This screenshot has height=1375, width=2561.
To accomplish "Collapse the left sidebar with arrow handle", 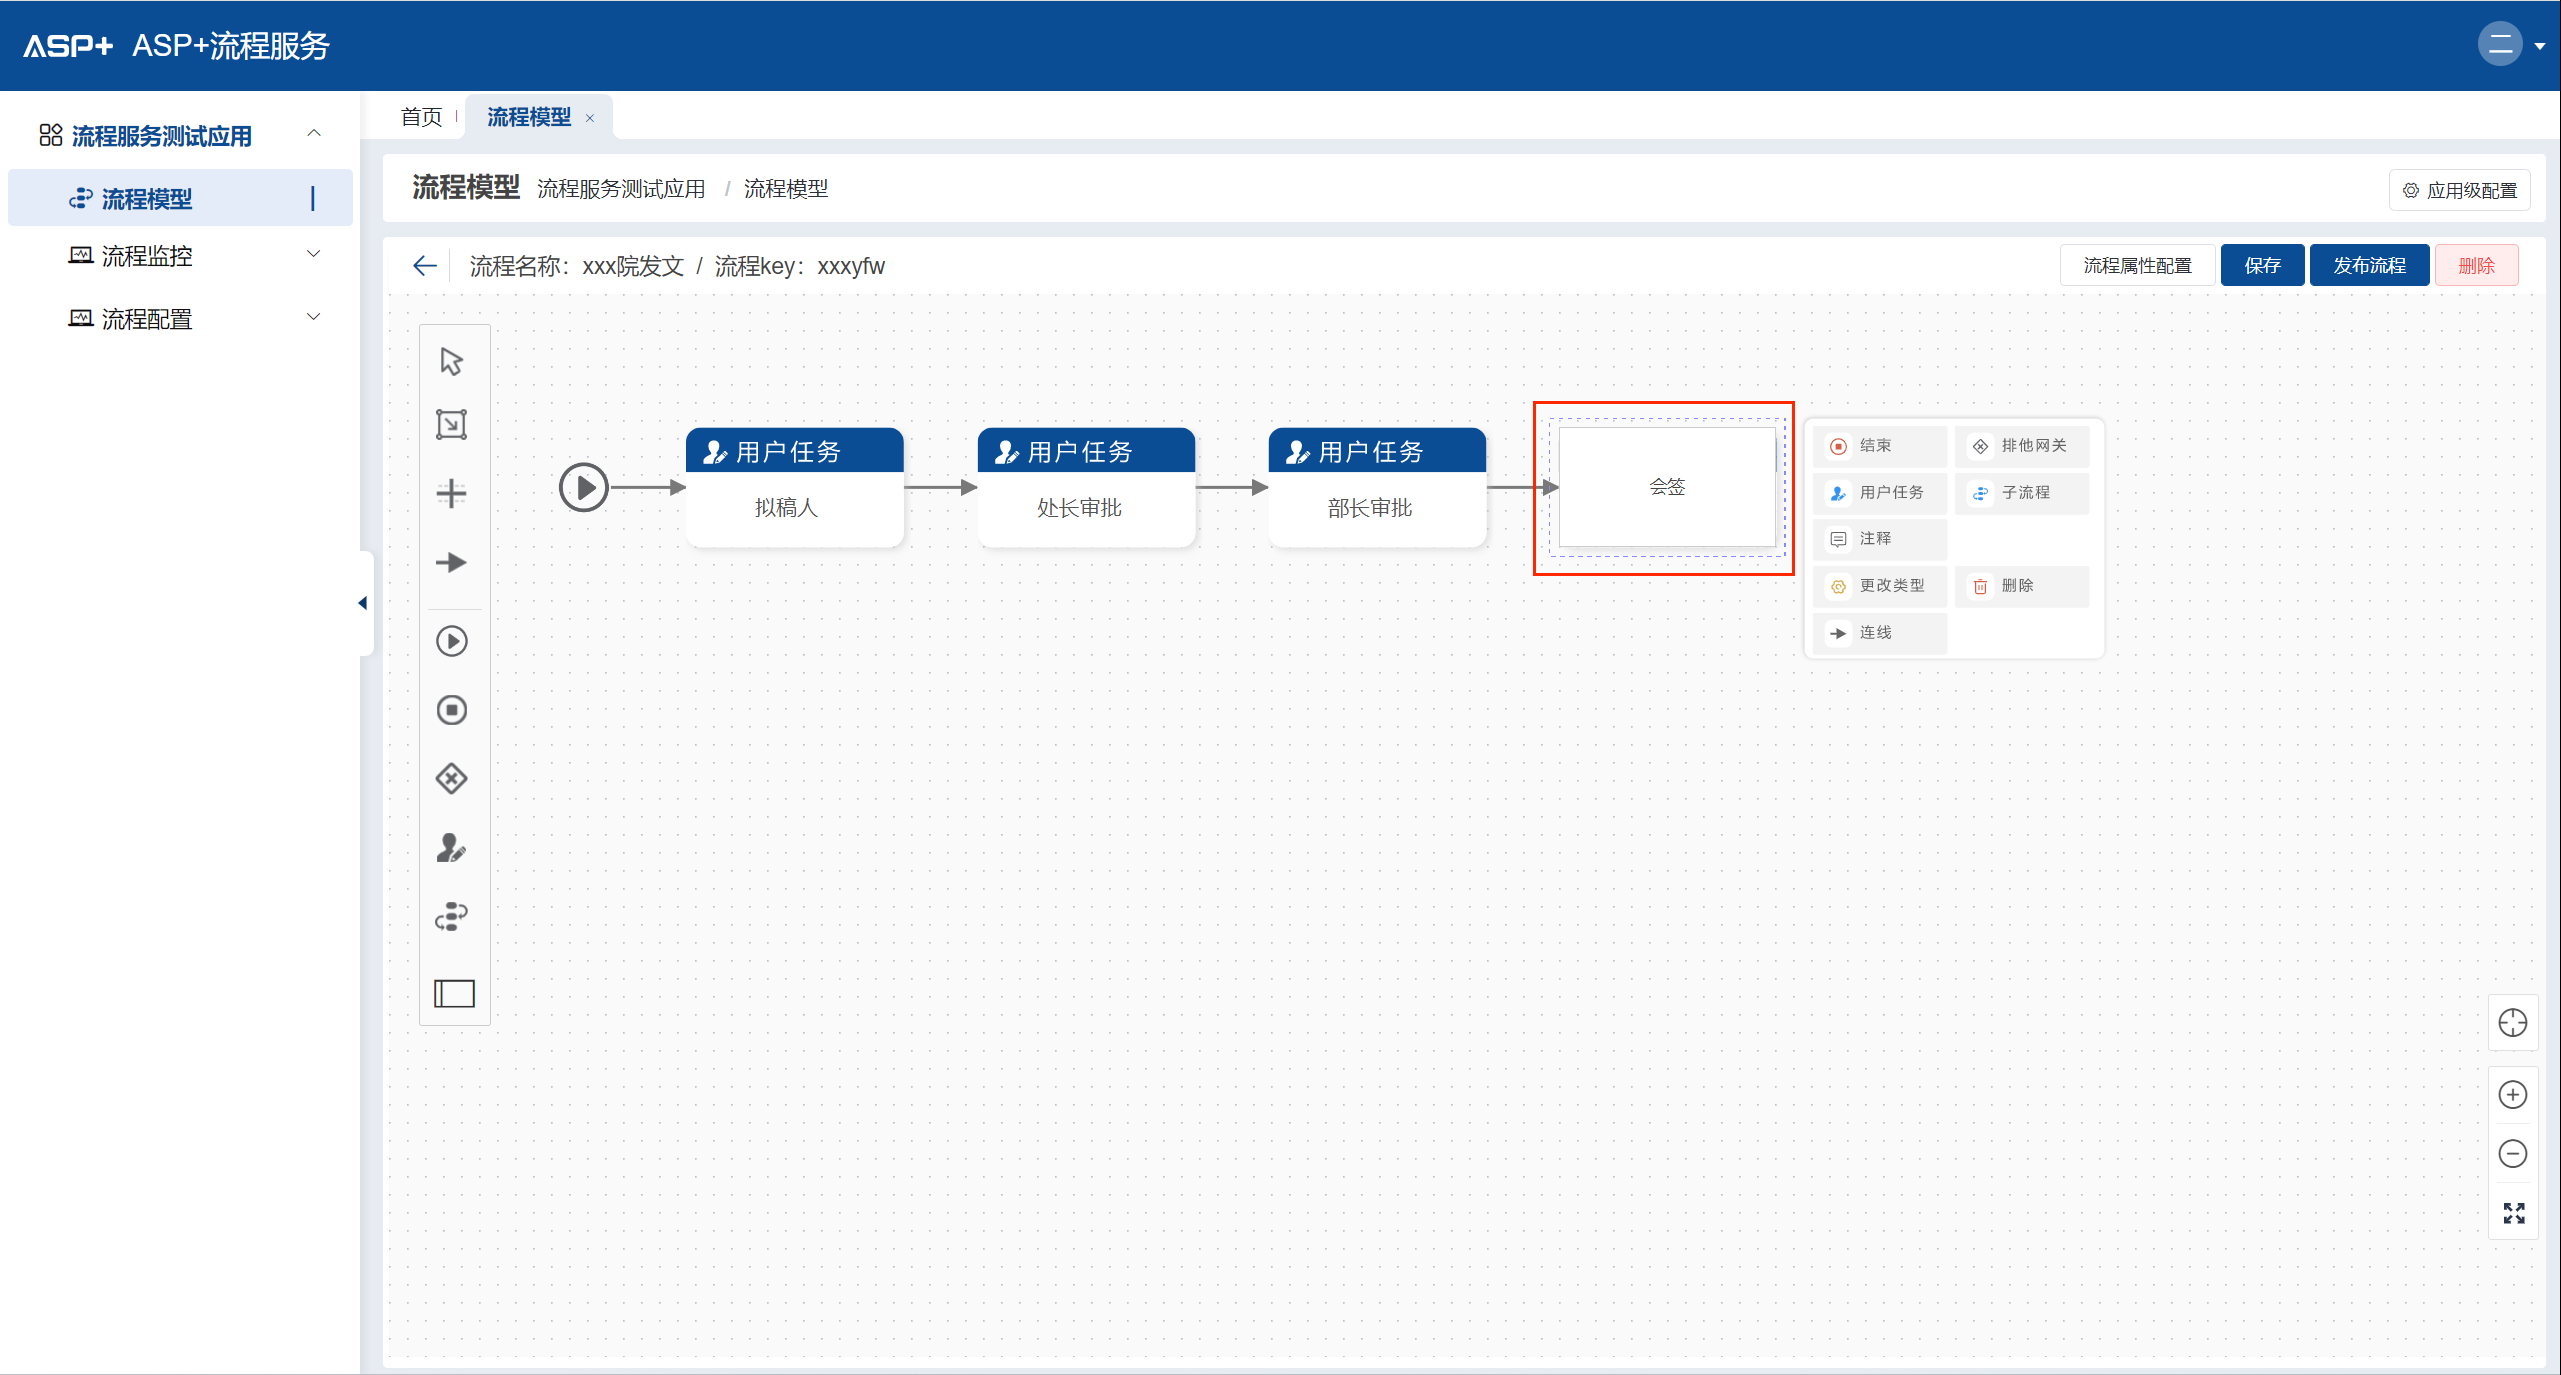I will (363, 603).
